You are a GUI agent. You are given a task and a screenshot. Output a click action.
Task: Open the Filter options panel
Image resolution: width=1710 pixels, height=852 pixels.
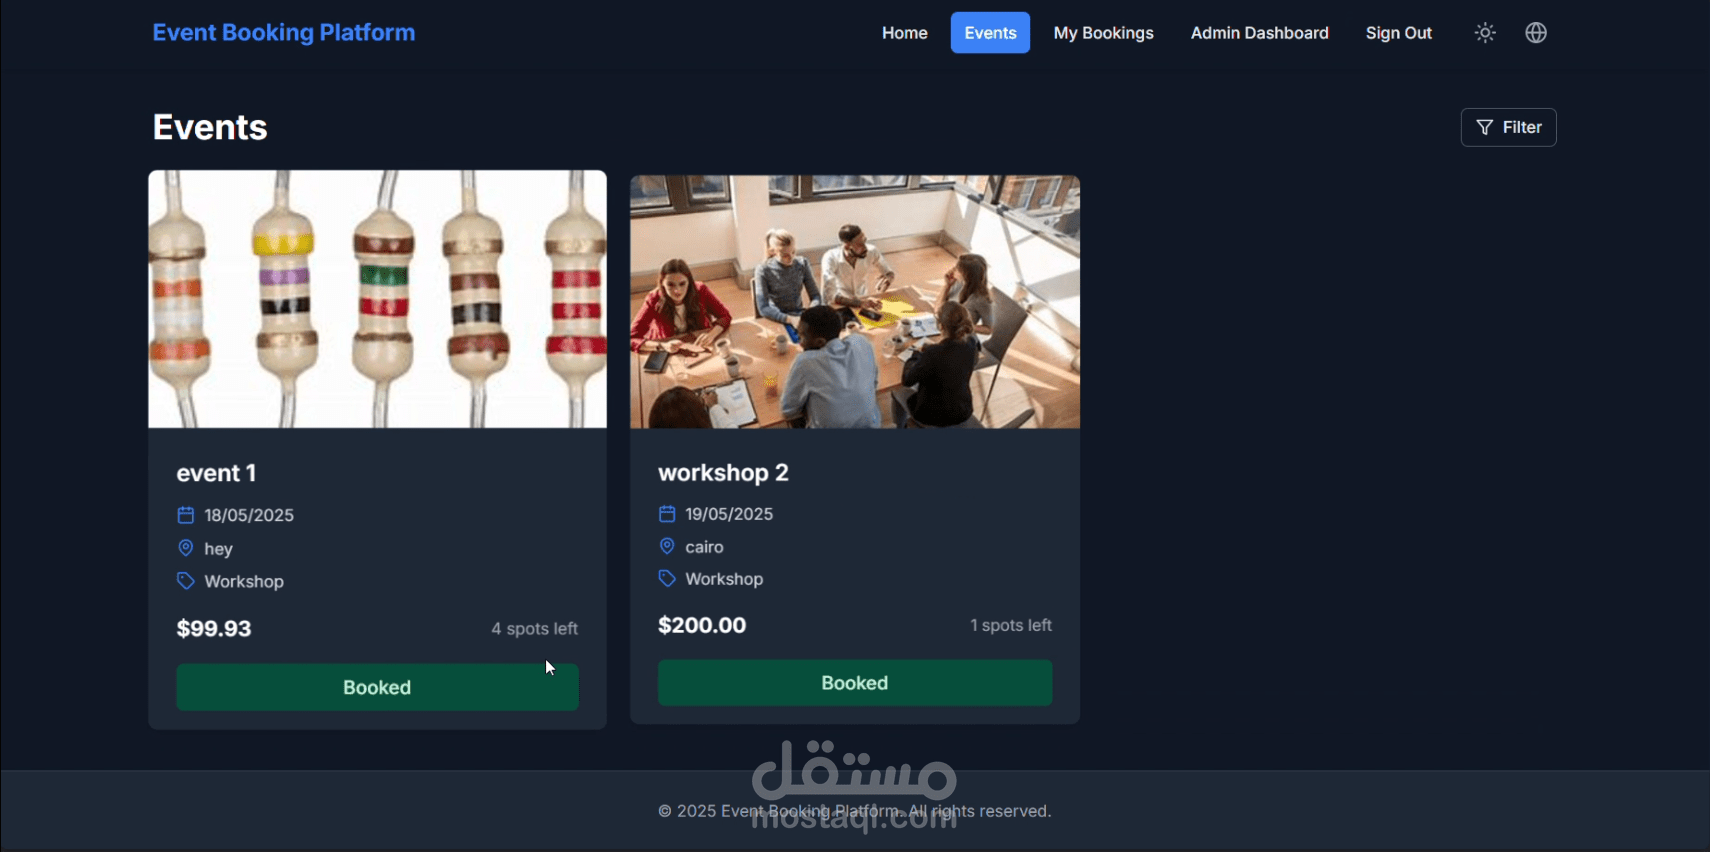(1508, 127)
